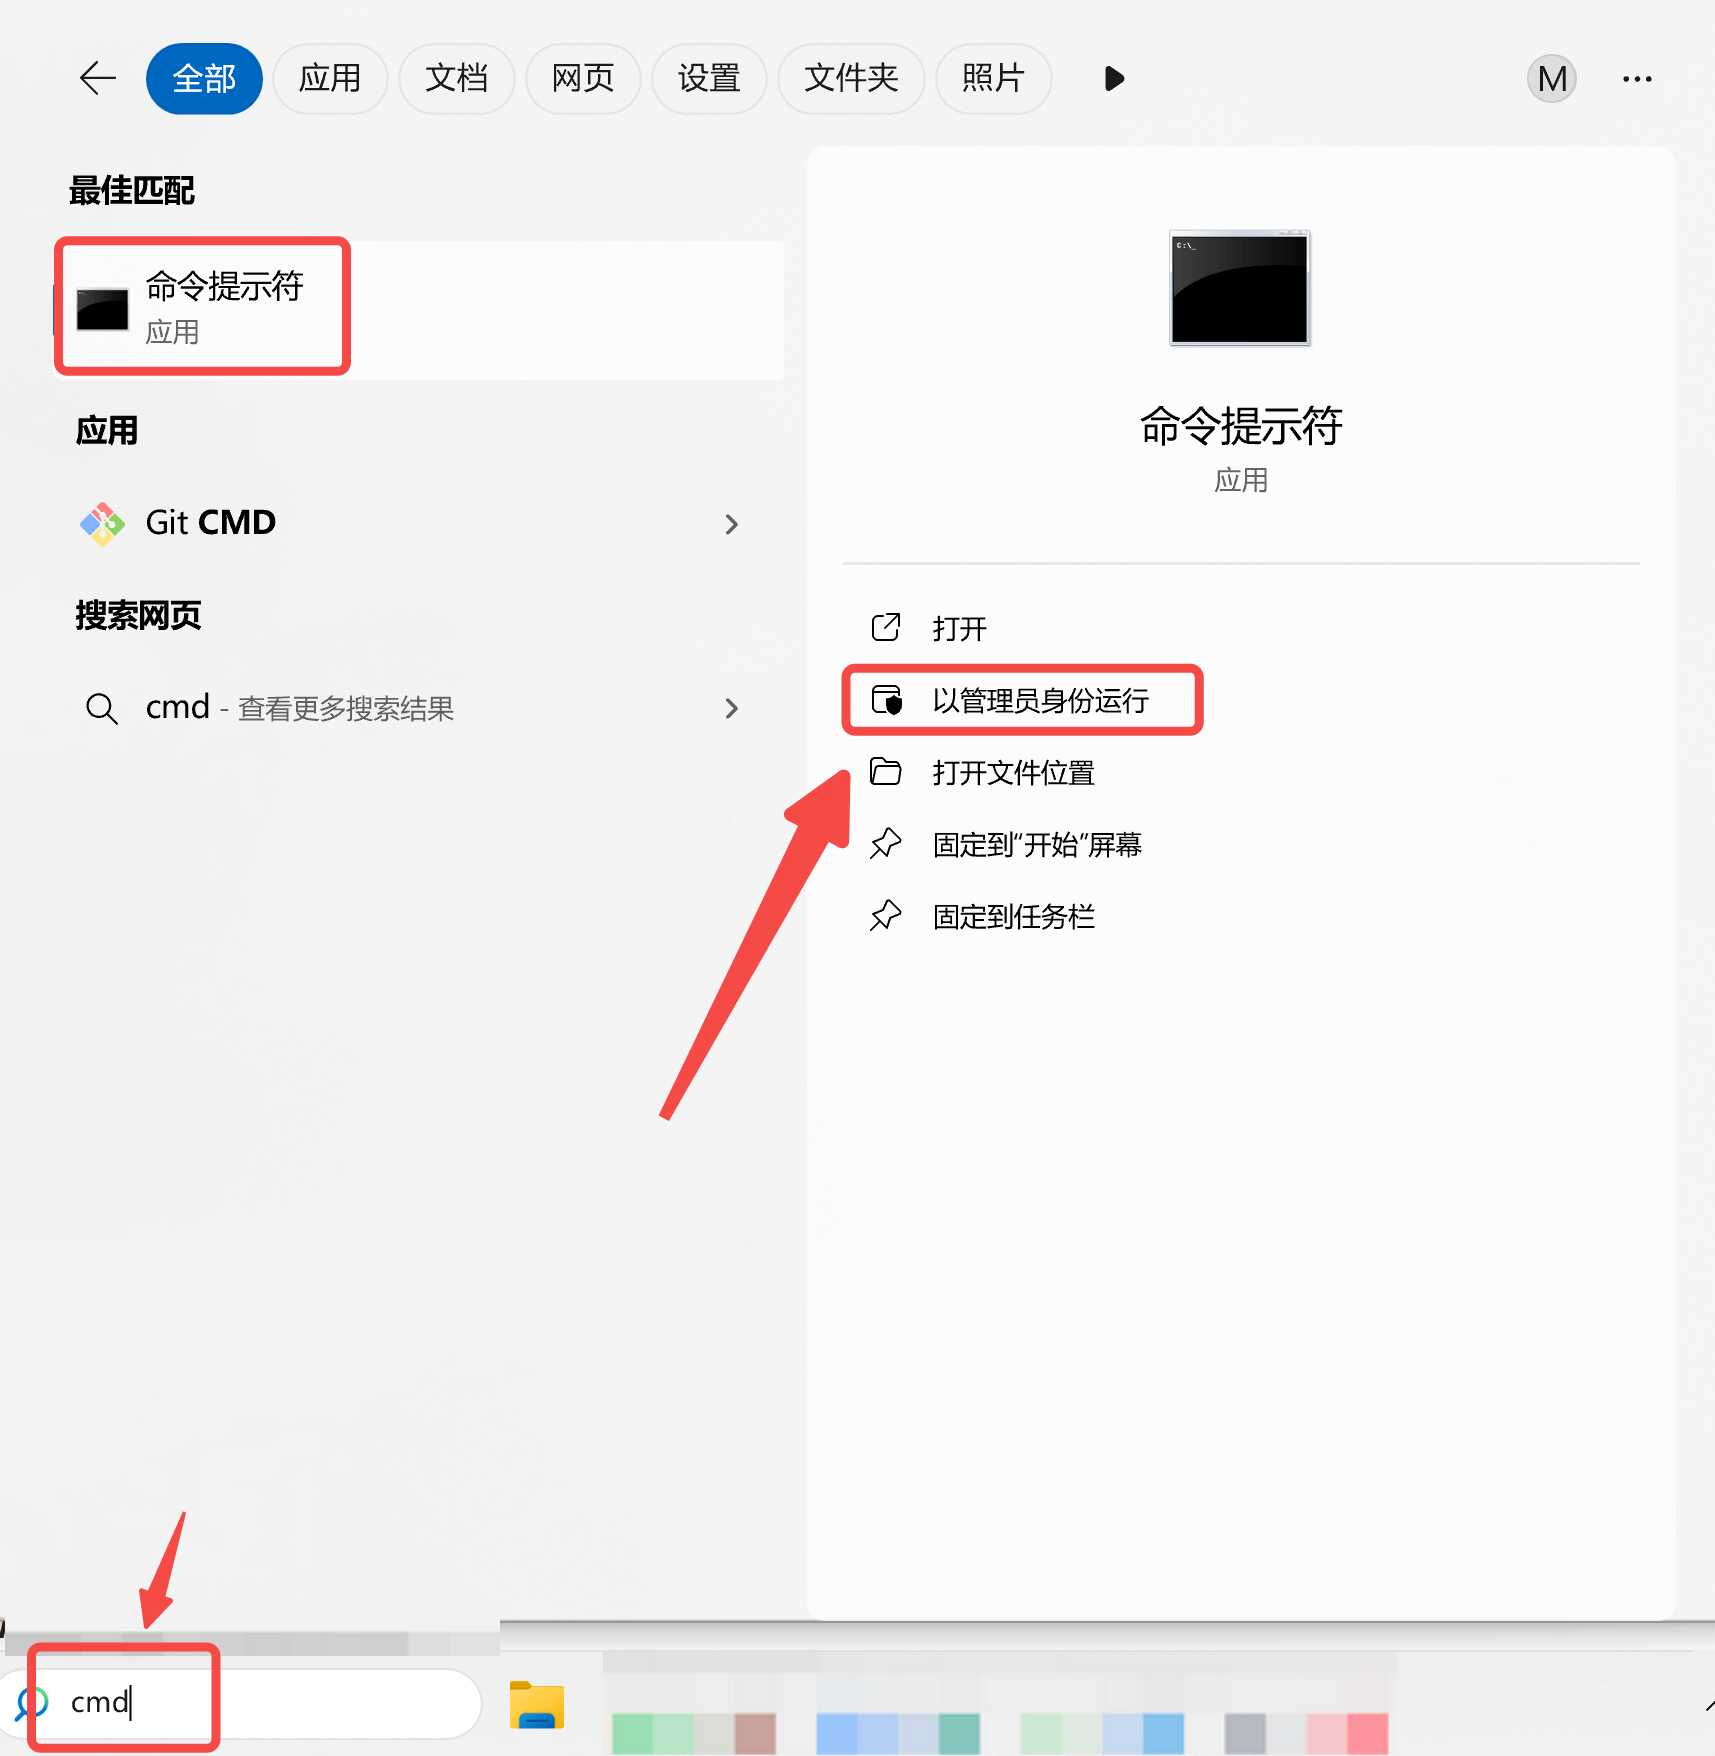
Task: Switch to the 应用 filter tab
Action: coord(330,78)
